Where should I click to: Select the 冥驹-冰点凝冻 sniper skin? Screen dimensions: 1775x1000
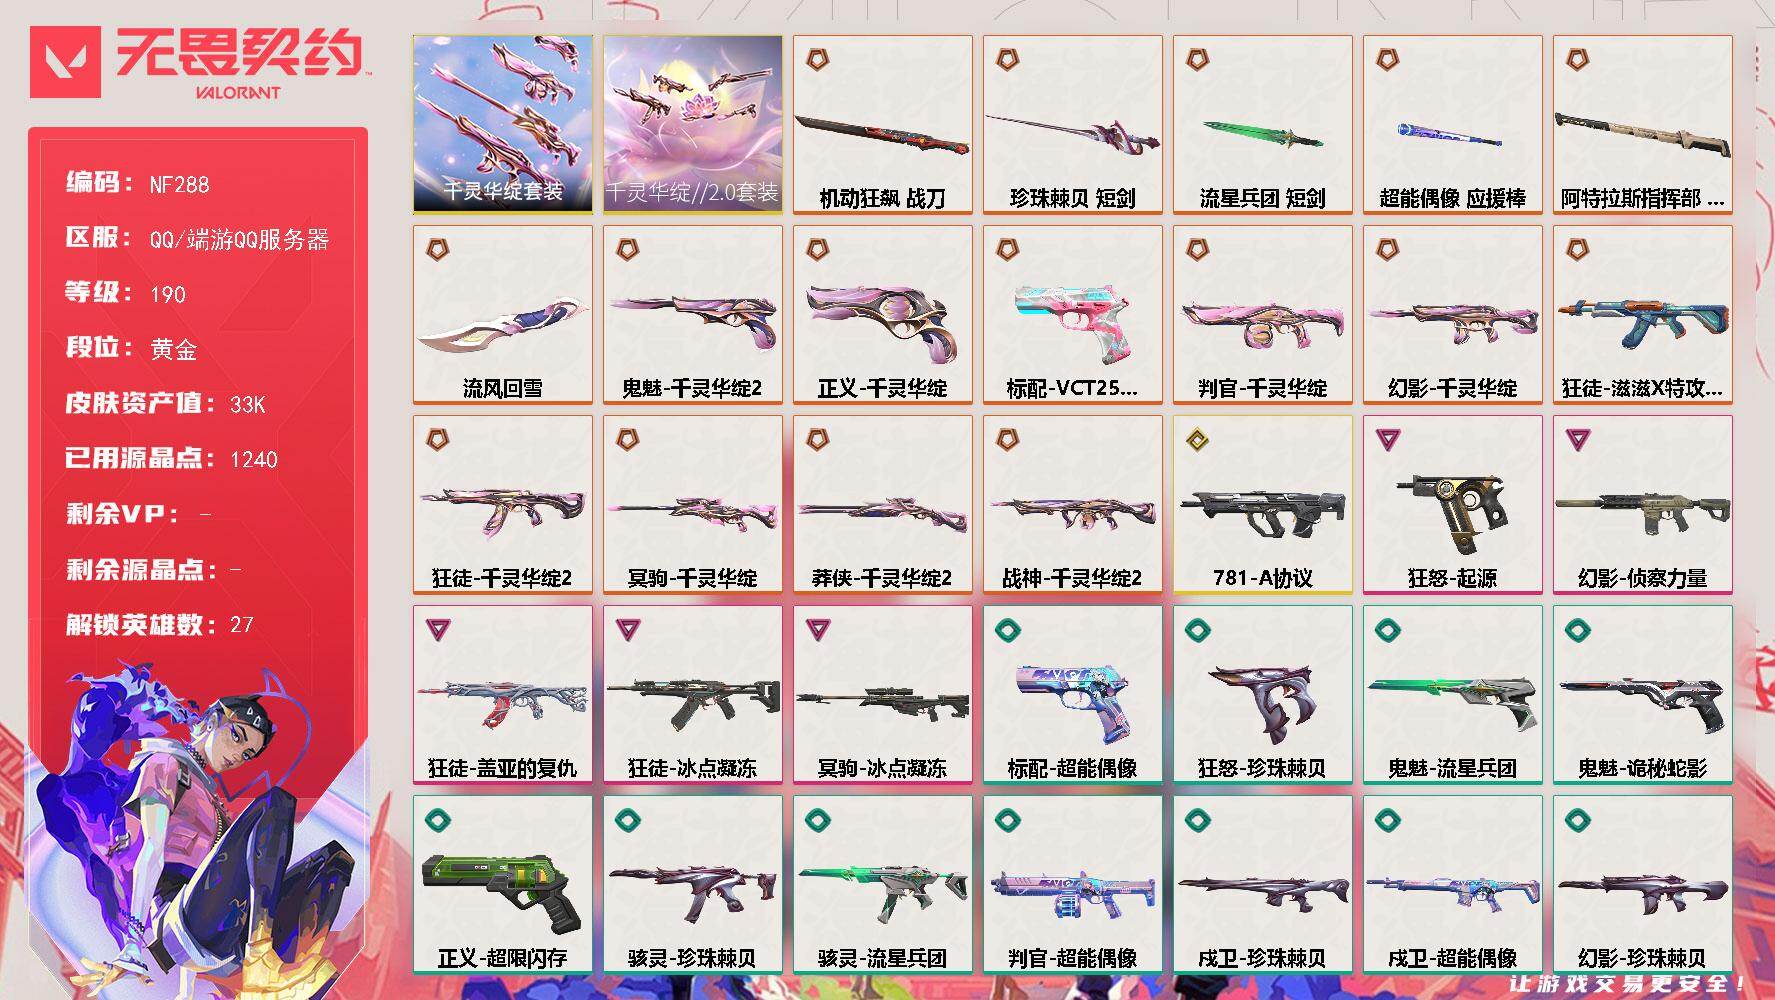[x=882, y=695]
